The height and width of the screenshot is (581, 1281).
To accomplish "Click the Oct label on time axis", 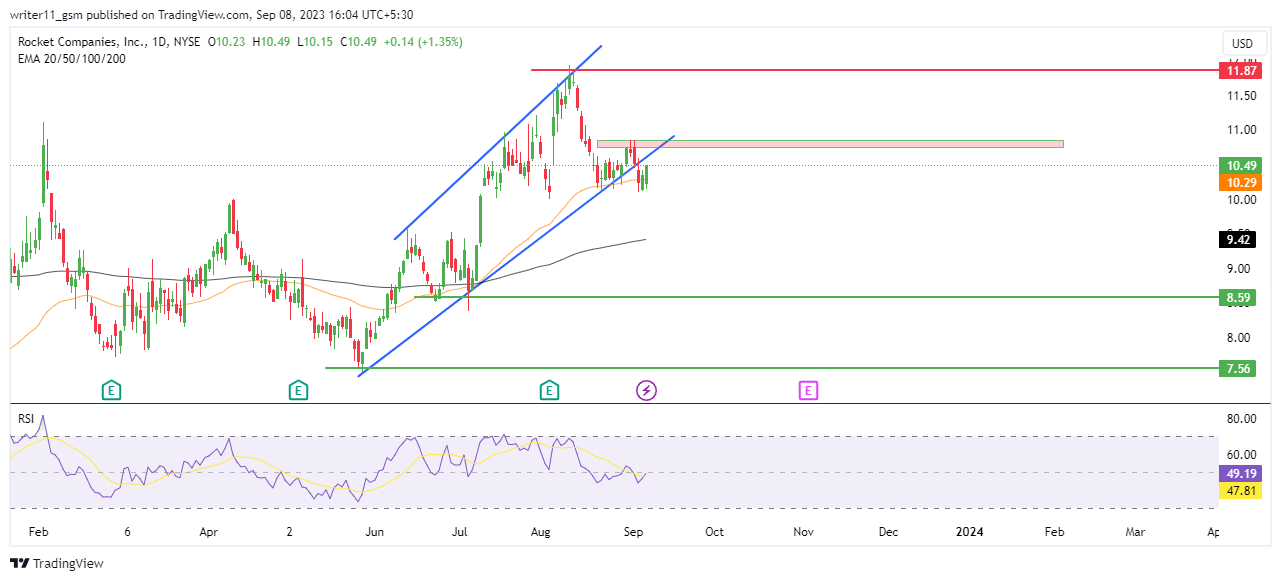I will click(714, 533).
